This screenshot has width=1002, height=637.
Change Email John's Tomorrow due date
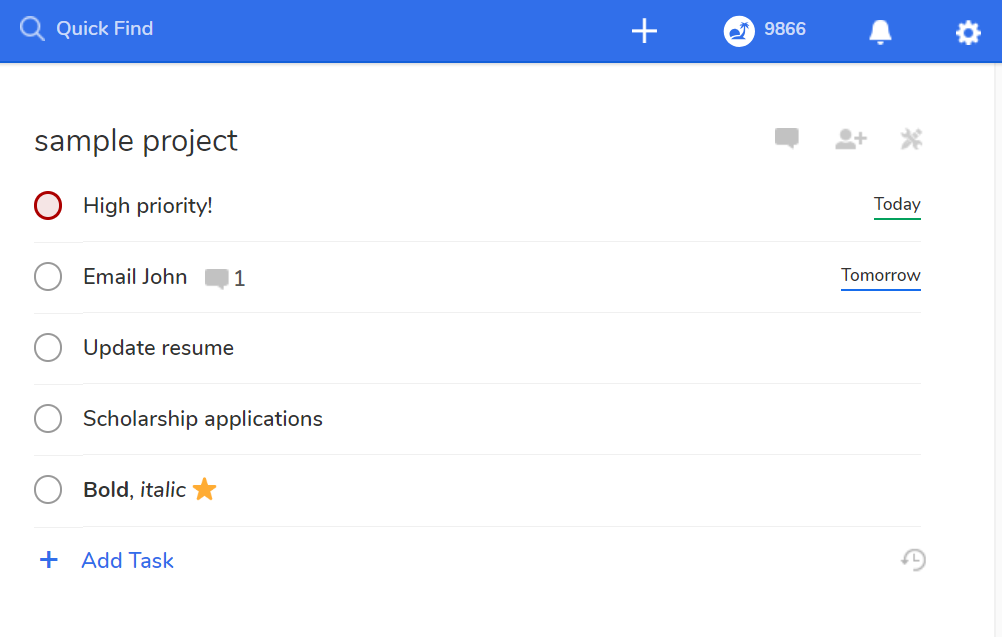pos(880,275)
